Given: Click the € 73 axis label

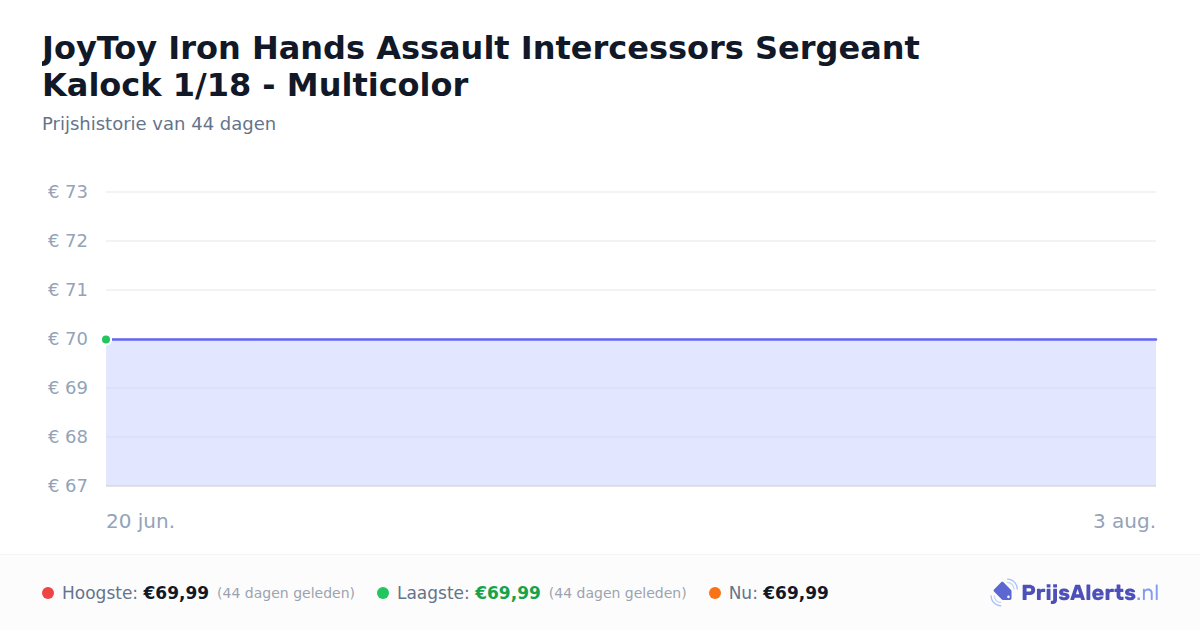Looking at the screenshot, I should pyautogui.click(x=68, y=192).
